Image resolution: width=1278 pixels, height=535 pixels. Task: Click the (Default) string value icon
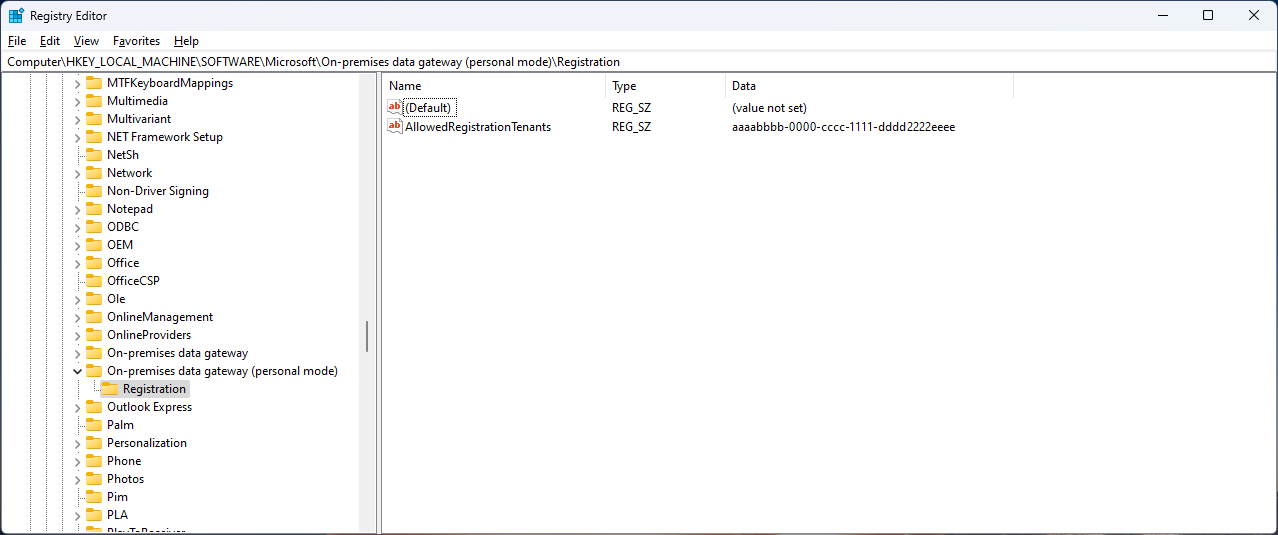395,107
